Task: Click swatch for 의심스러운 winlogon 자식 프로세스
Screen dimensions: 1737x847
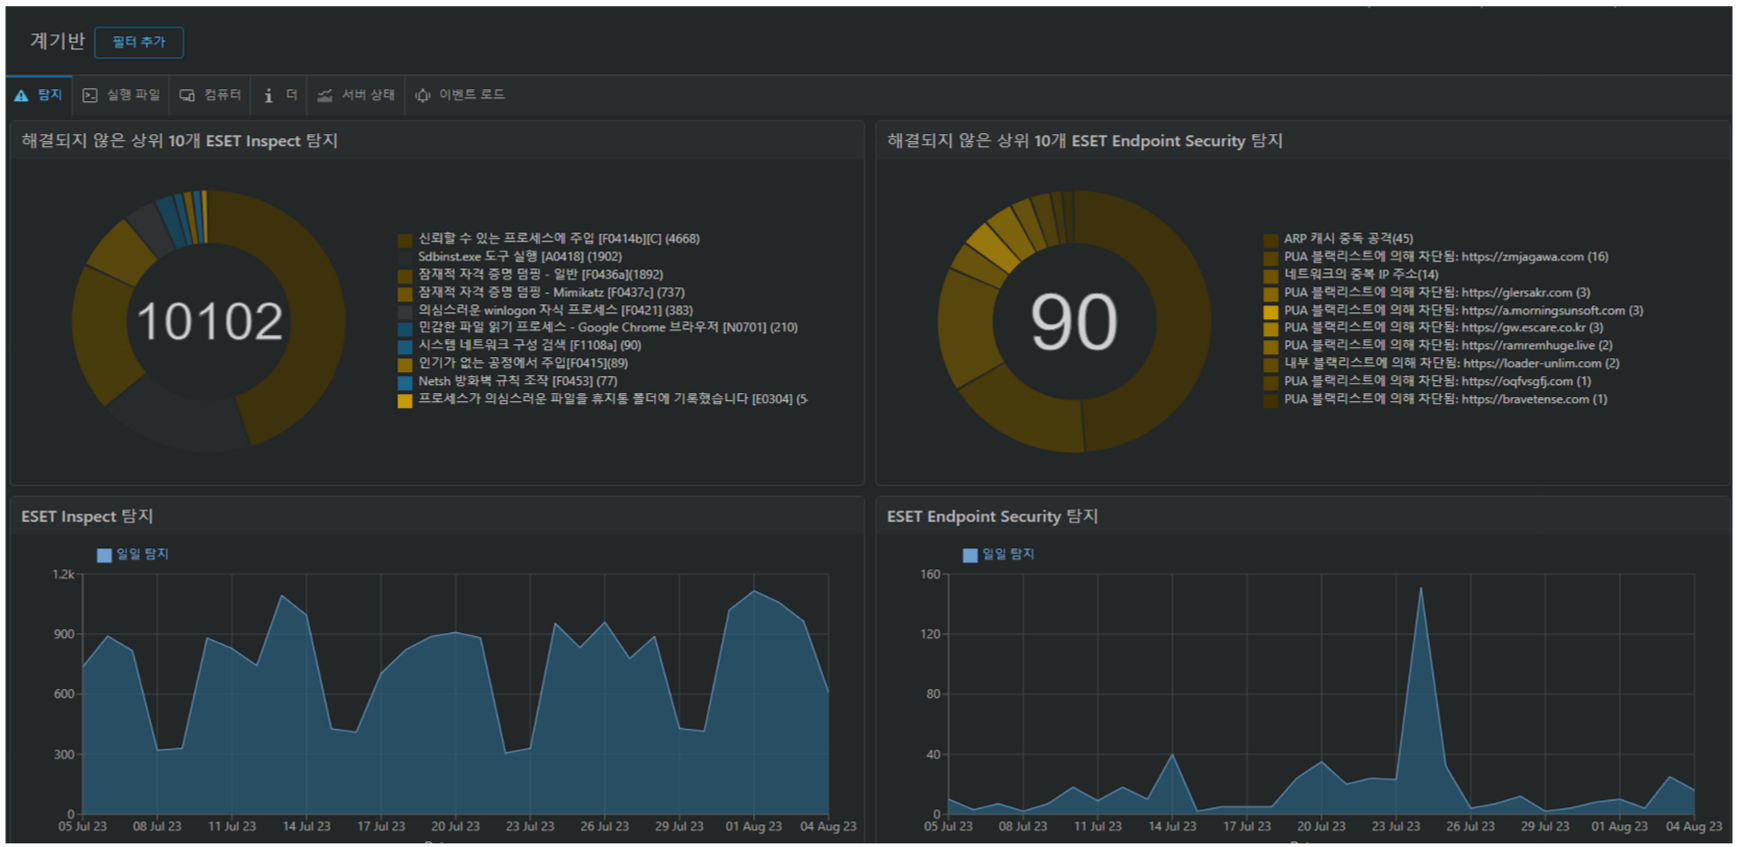Action: coord(405,312)
